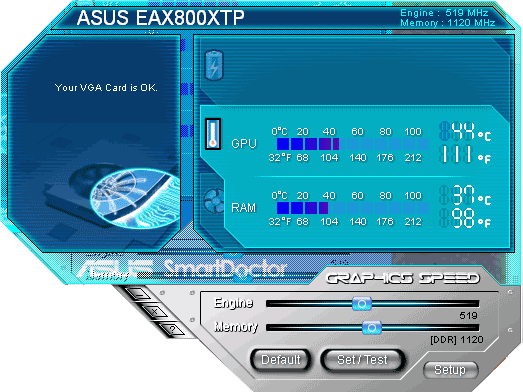Open the Setup button
This screenshot has width=523, height=392.
click(x=450, y=370)
